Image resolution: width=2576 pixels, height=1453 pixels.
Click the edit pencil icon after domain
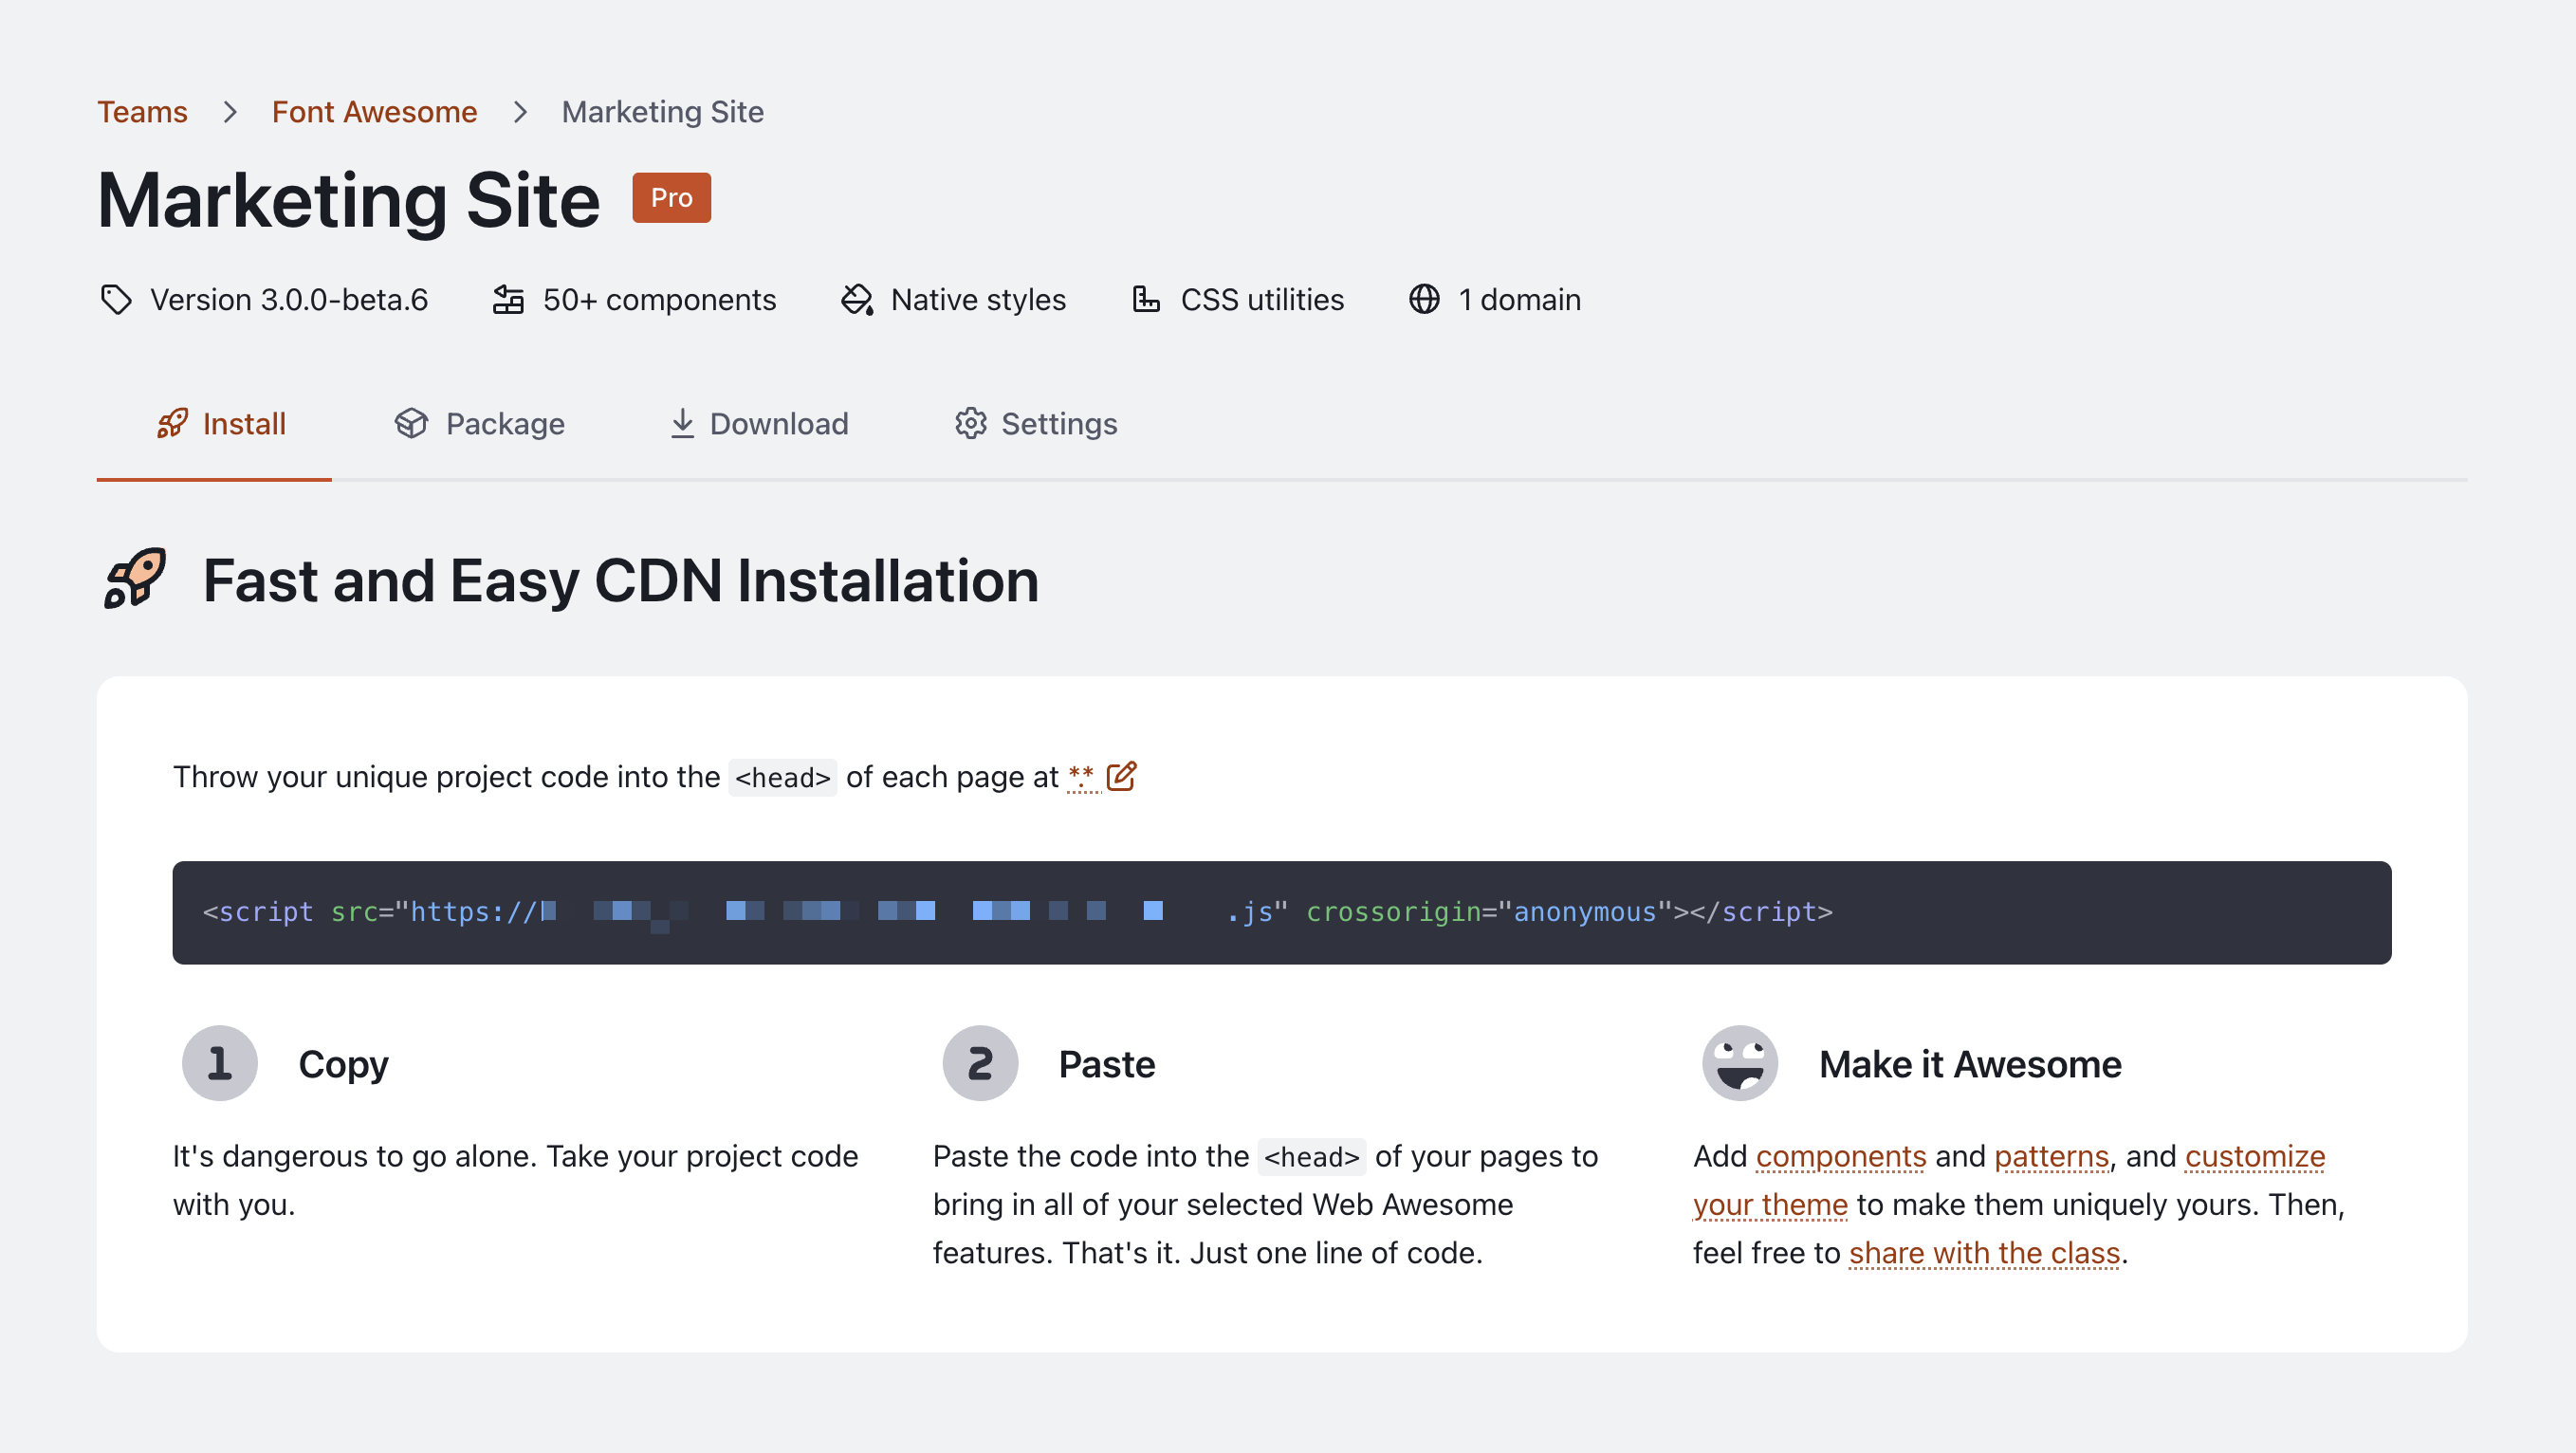pos(1121,776)
